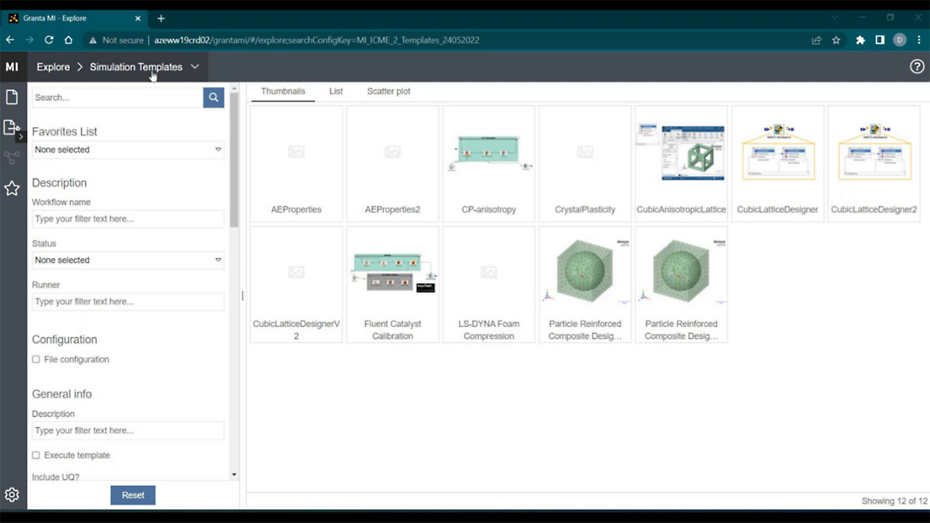Screen dimensions: 930x523
Task: Click the filter panel scrollbar thumb
Action: pyautogui.click(x=234, y=159)
